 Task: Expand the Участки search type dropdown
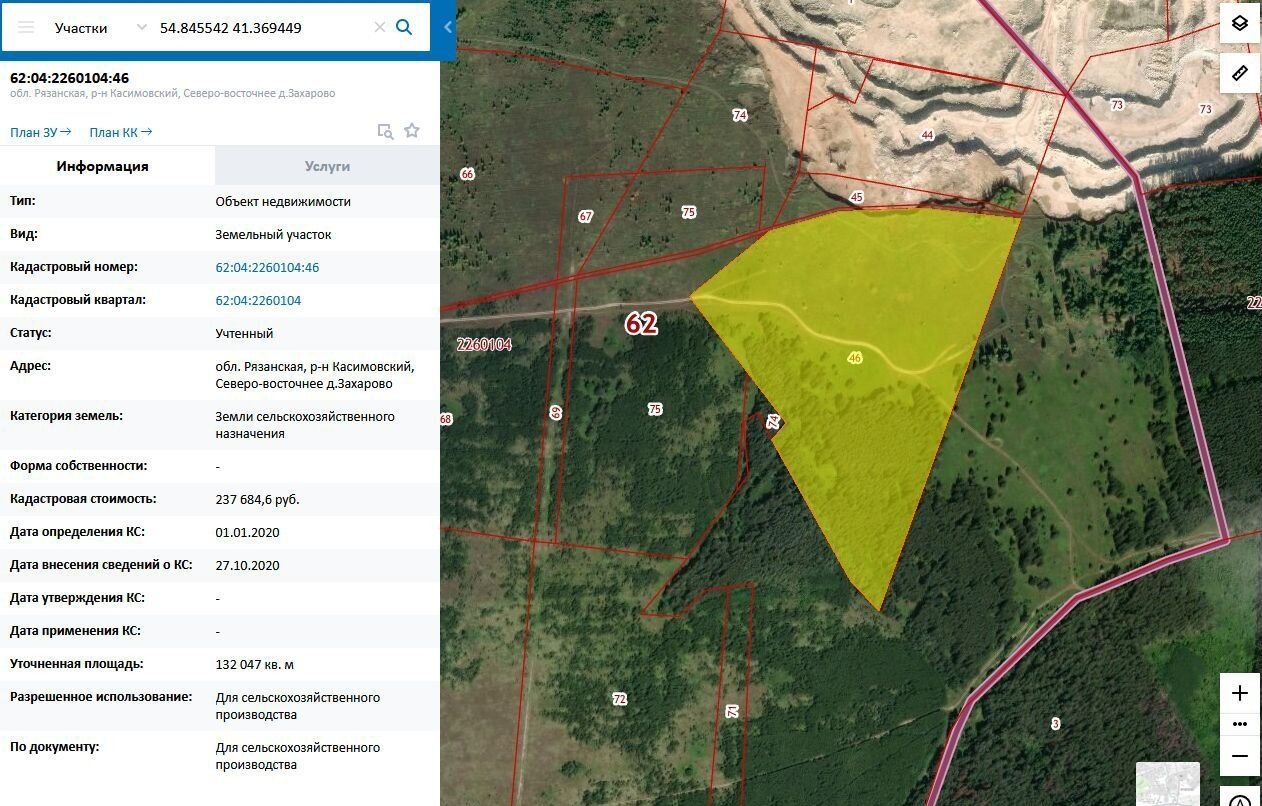pyautogui.click(x=140, y=28)
